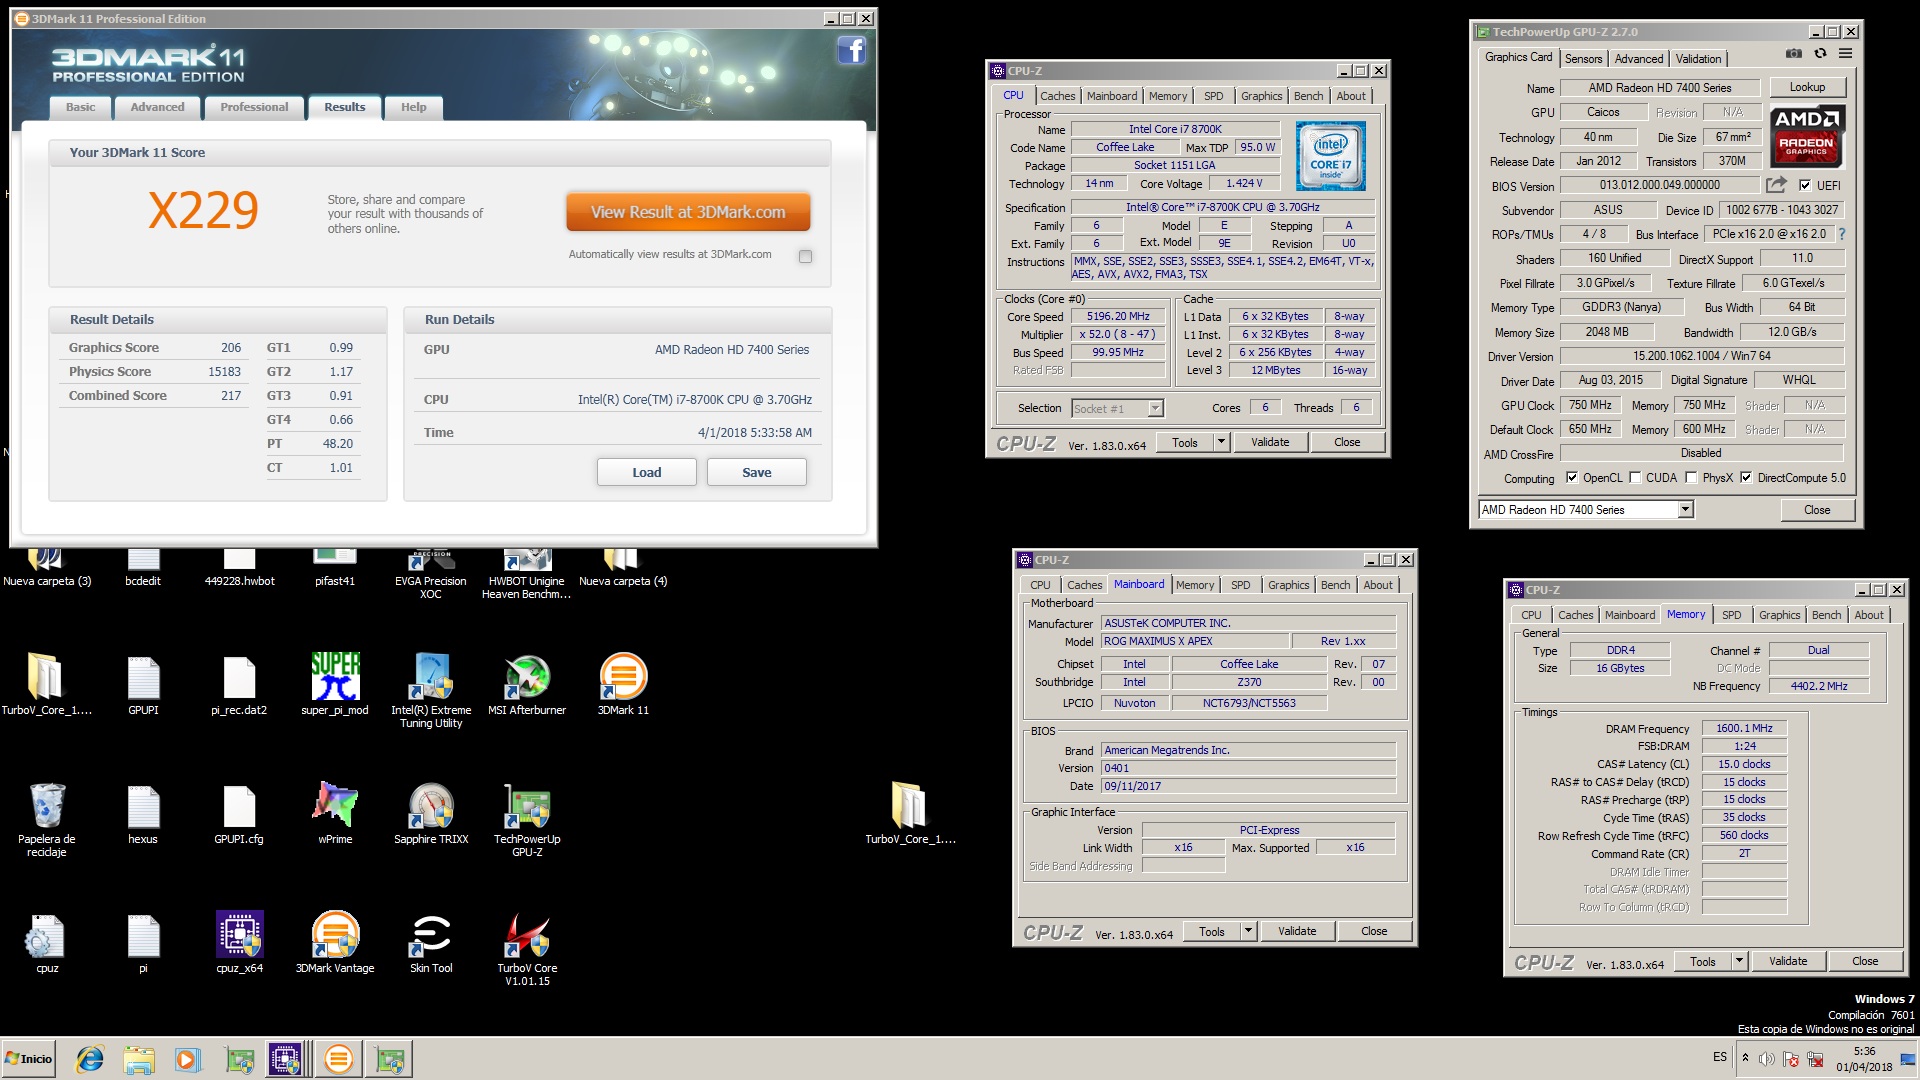Open TechPowerUp GPU-Z desktop icon
Viewport: 1920px width, 1080px height.
[x=527, y=820]
